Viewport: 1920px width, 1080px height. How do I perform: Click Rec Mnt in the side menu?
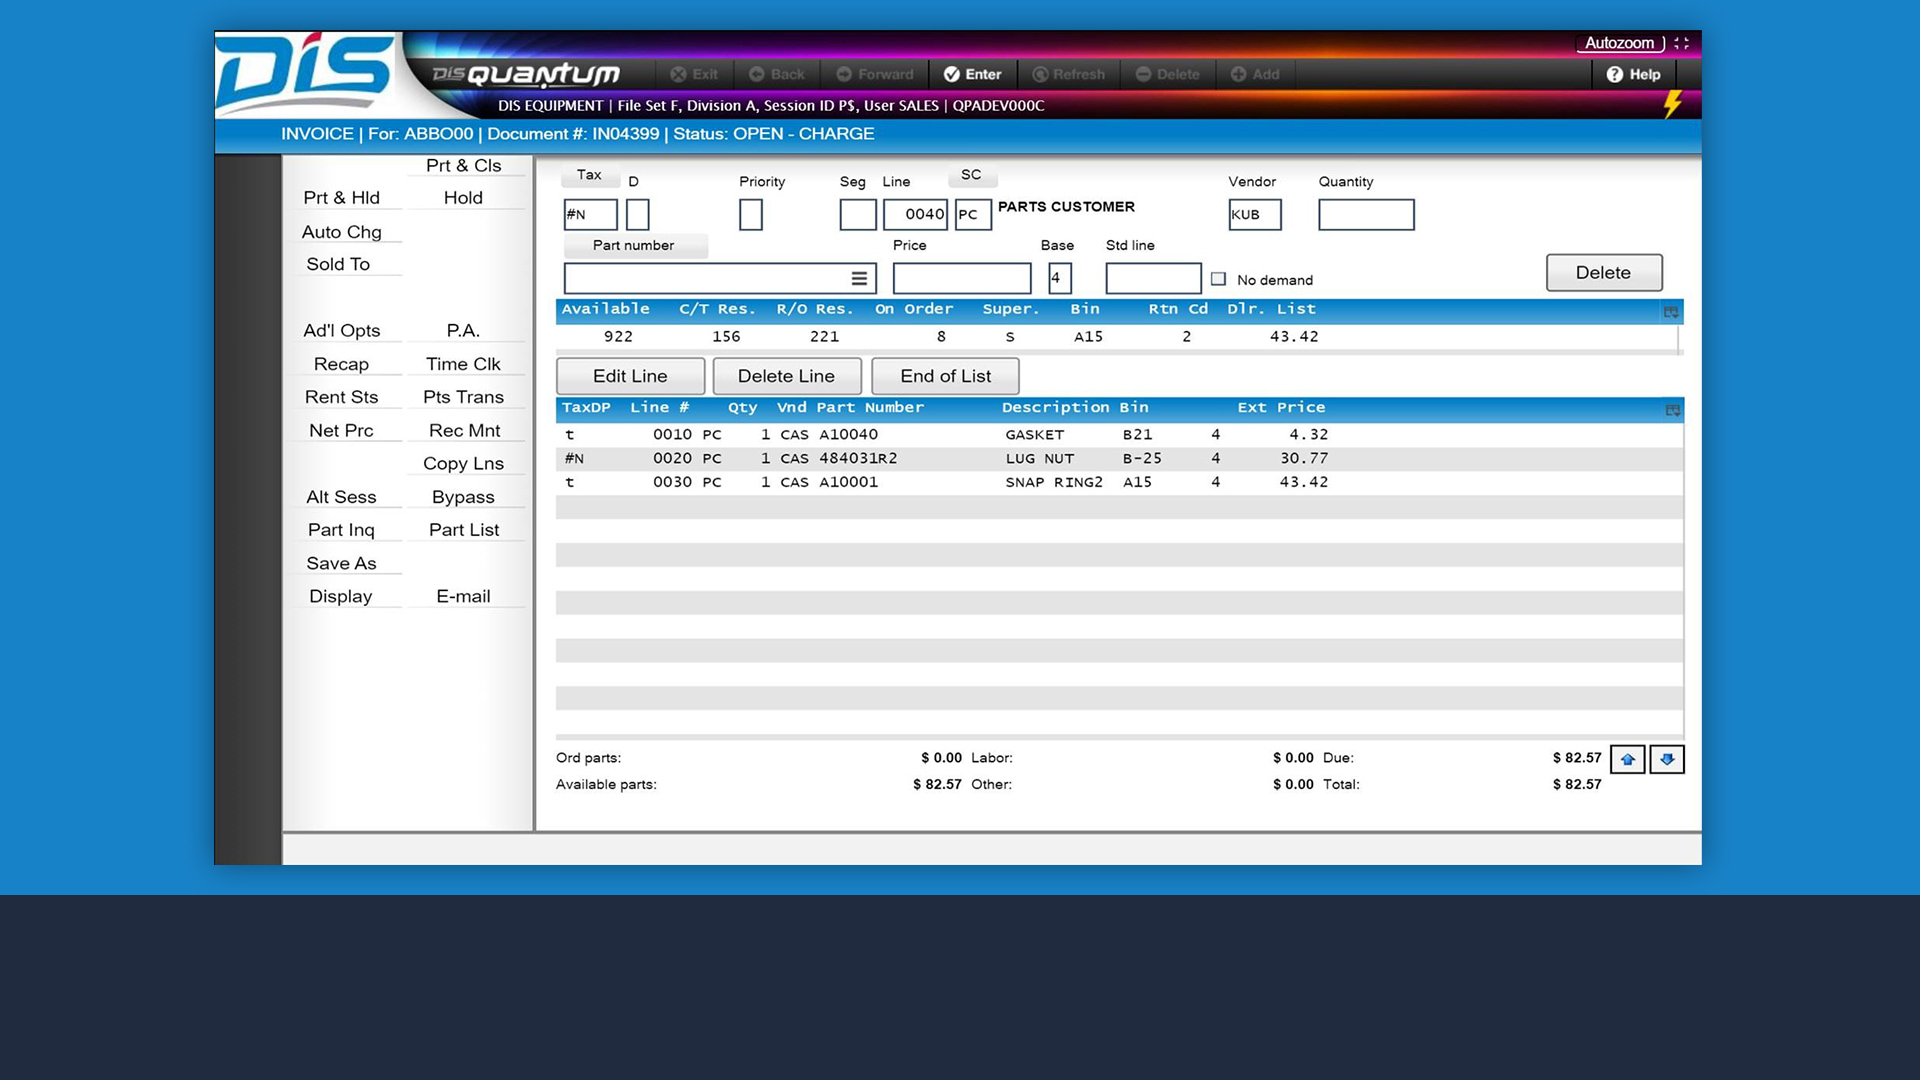[x=464, y=430]
